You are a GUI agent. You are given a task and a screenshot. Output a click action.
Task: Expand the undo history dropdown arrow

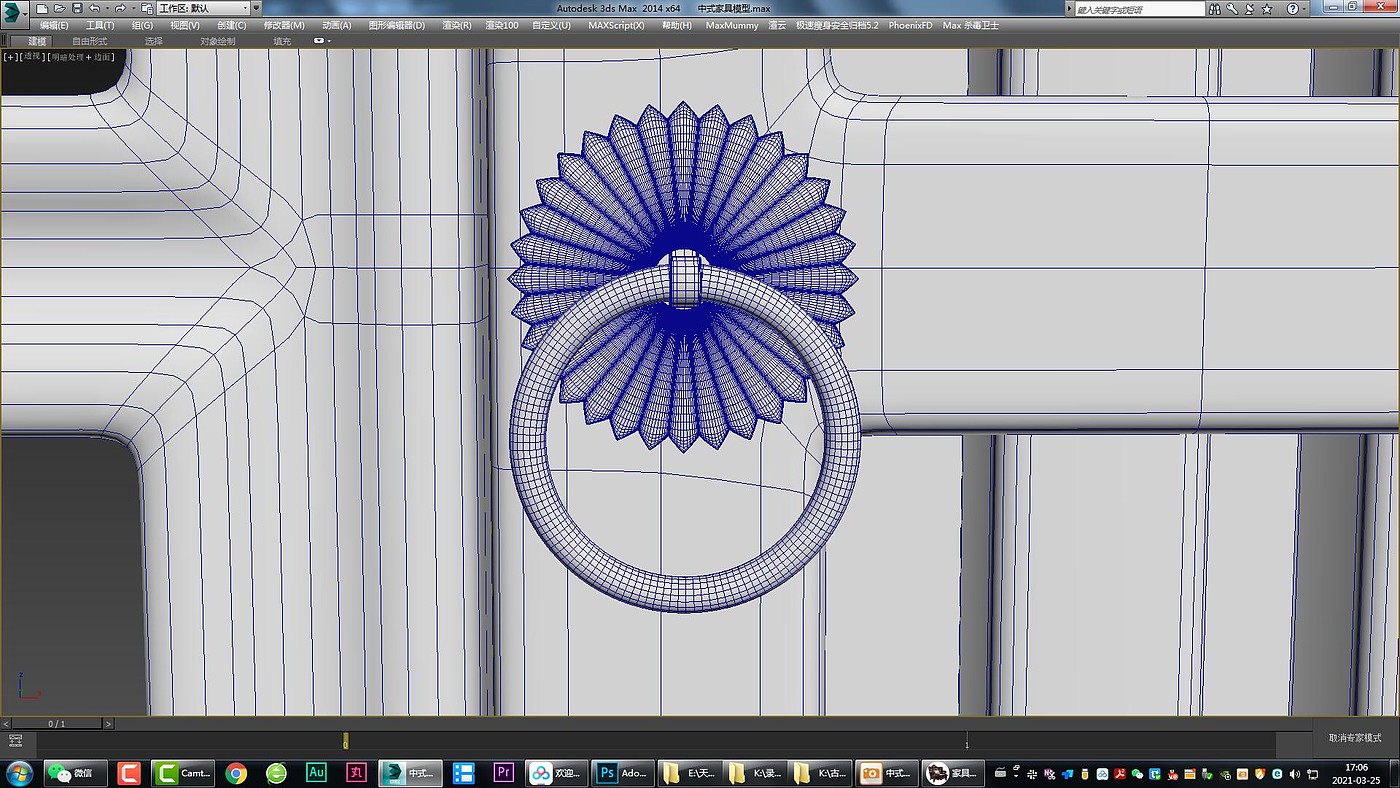point(106,8)
